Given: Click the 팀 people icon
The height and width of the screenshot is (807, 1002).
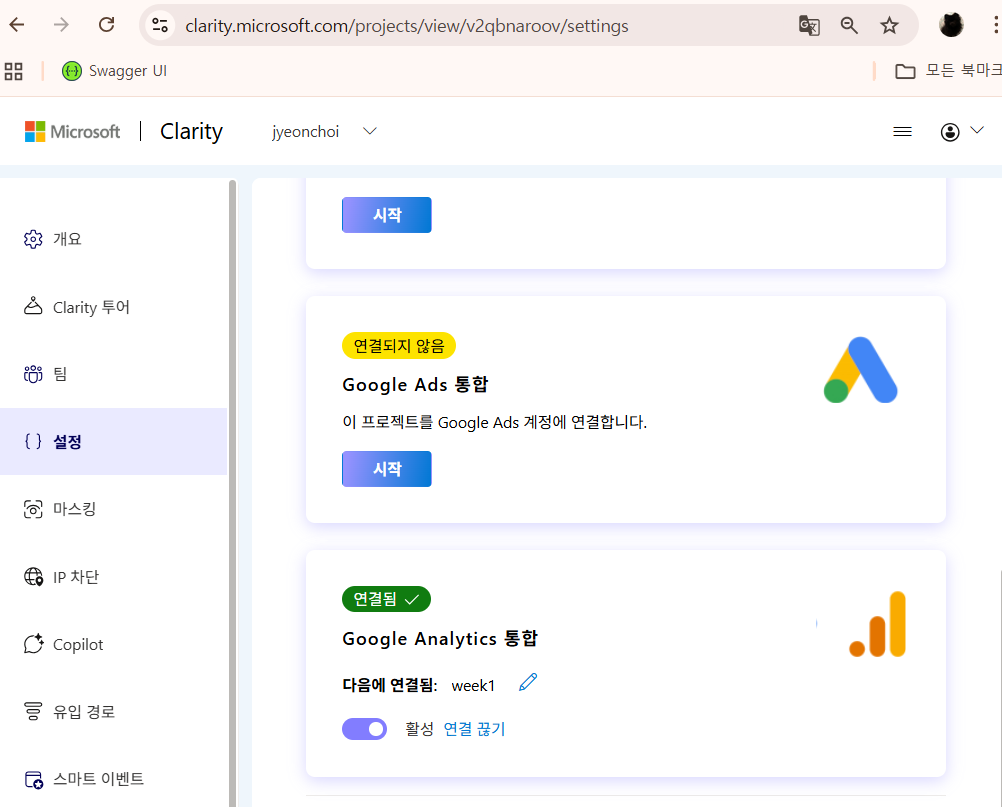Looking at the screenshot, I should 33,374.
